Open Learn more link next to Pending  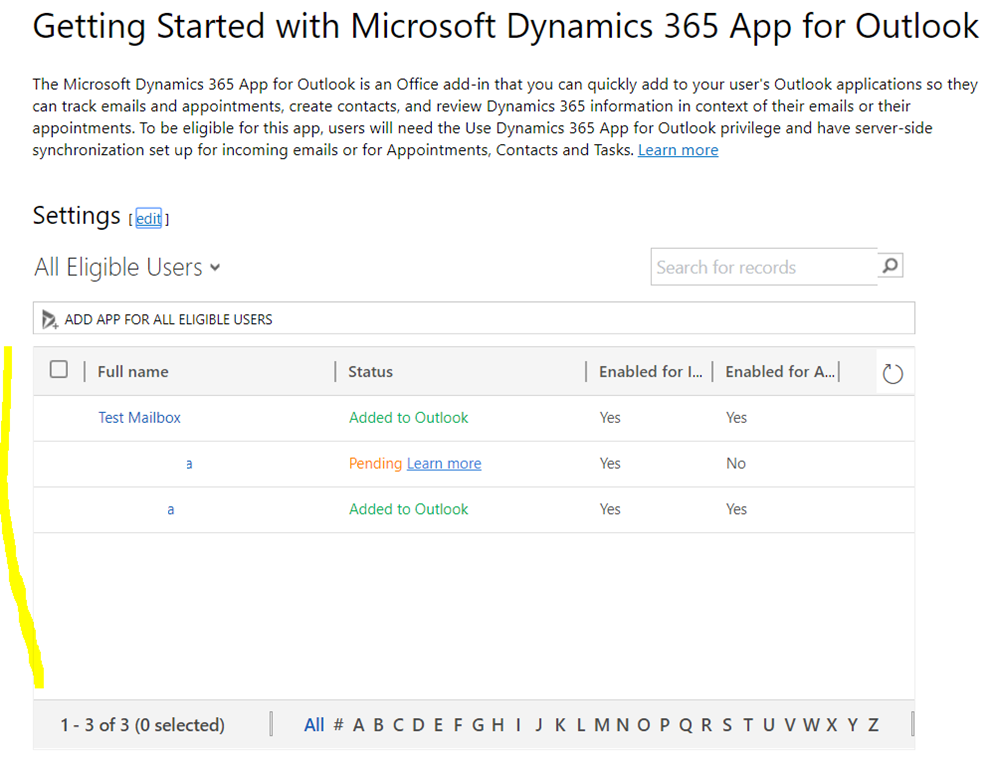(x=444, y=464)
